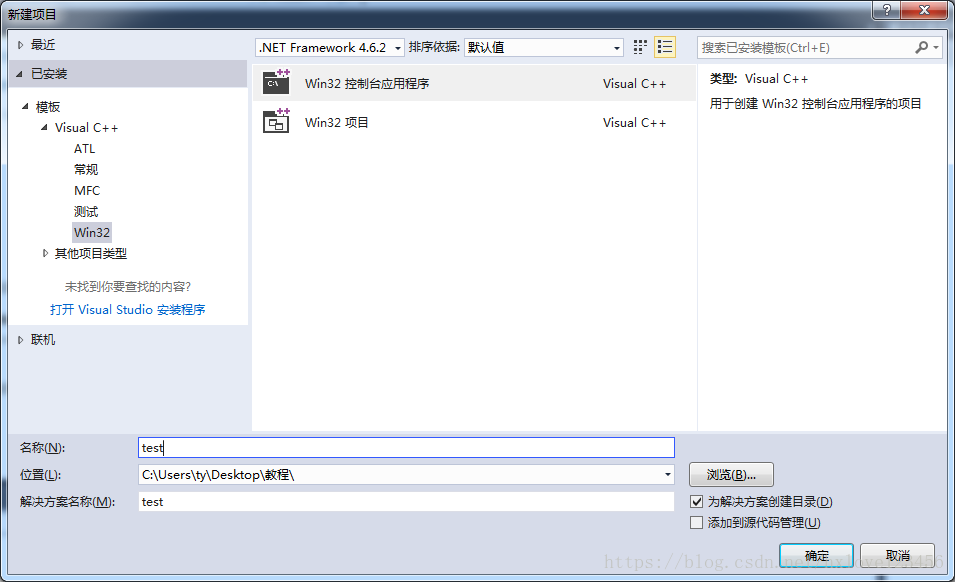The image size is (955, 582).
Task: Focus the project name field
Action: pos(406,447)
